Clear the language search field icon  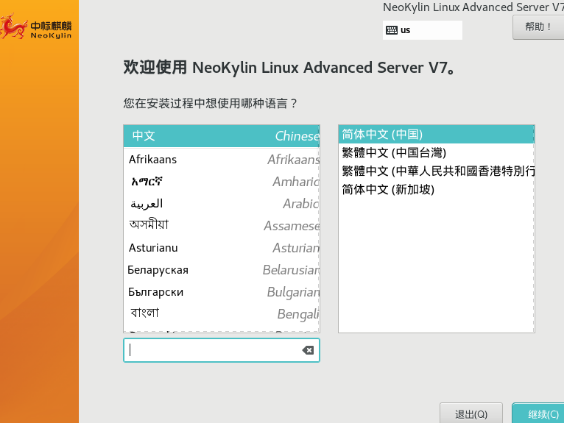point(308,350)
